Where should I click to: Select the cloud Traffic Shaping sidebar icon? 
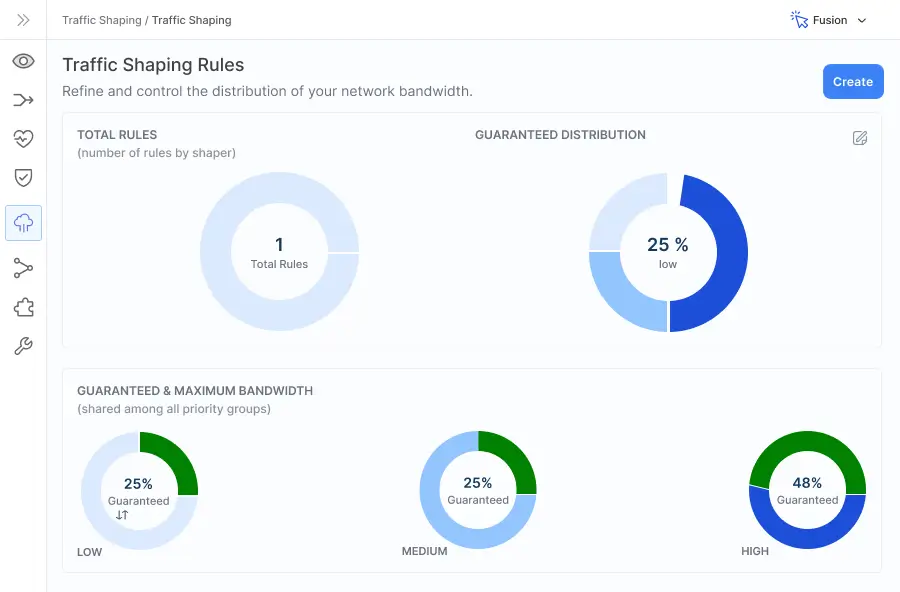click(23, 223)
